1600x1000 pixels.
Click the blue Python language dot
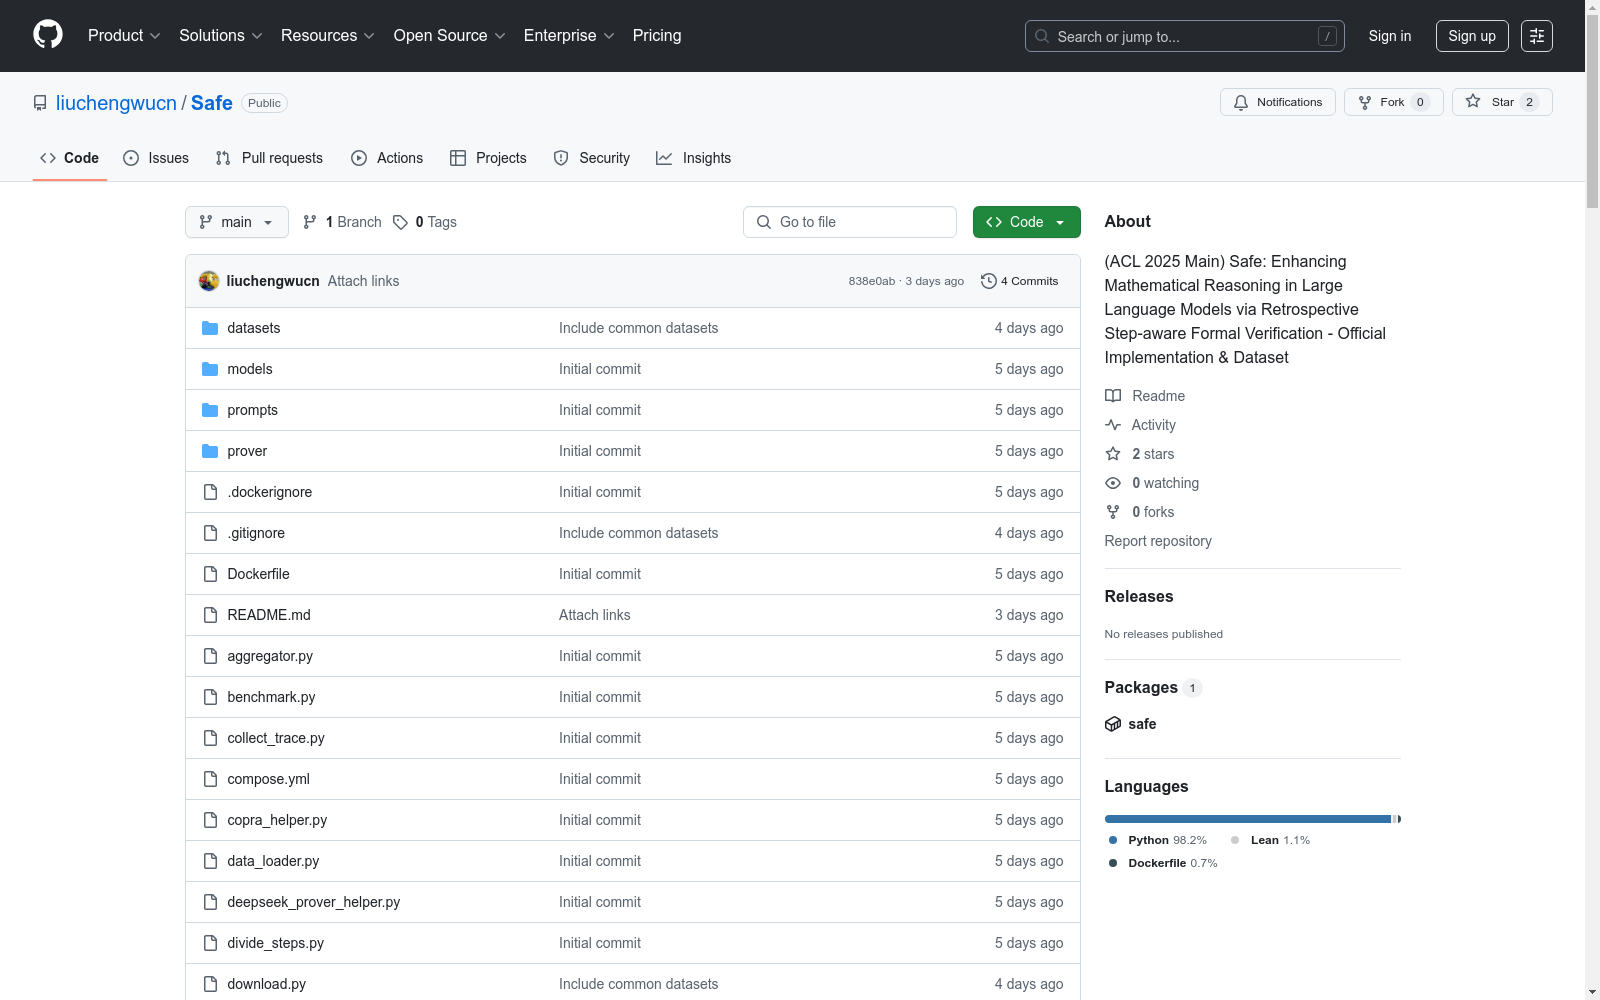click(1113, 840)
